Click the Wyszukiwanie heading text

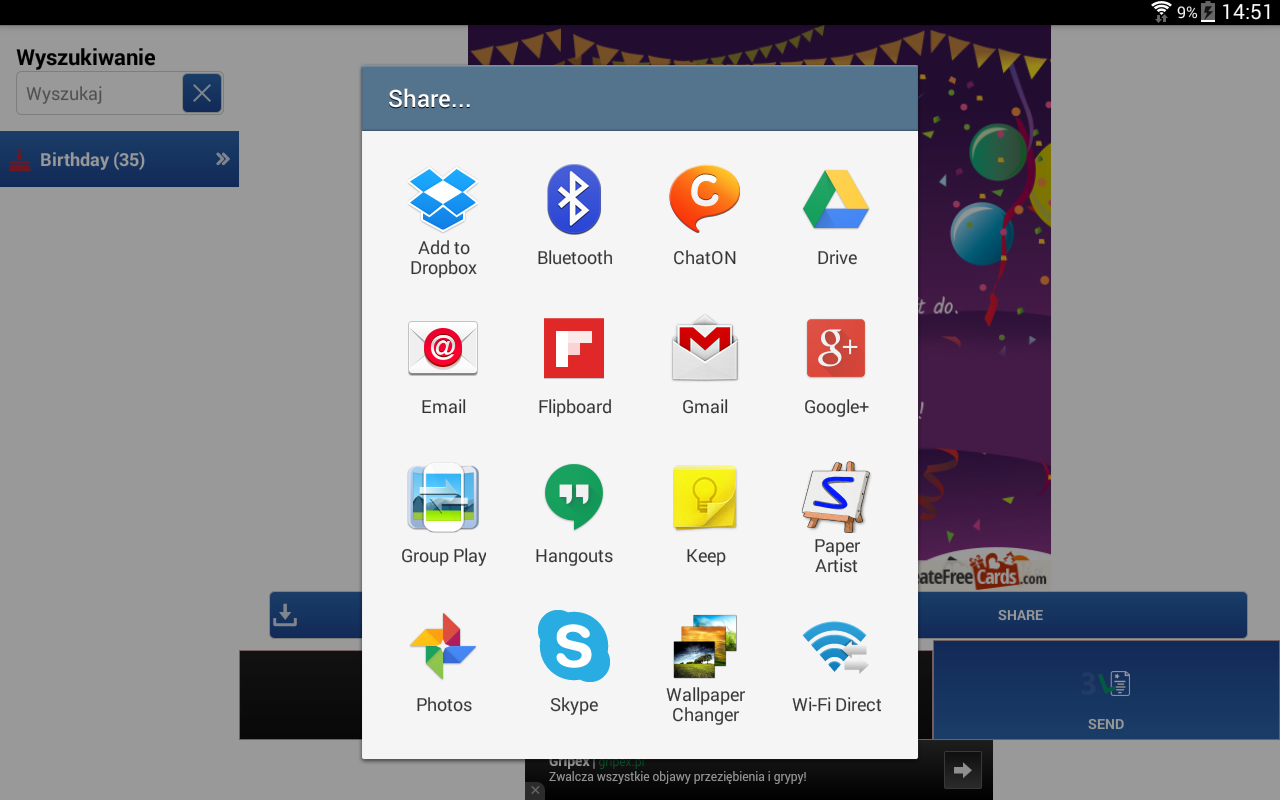click(86, 57)
